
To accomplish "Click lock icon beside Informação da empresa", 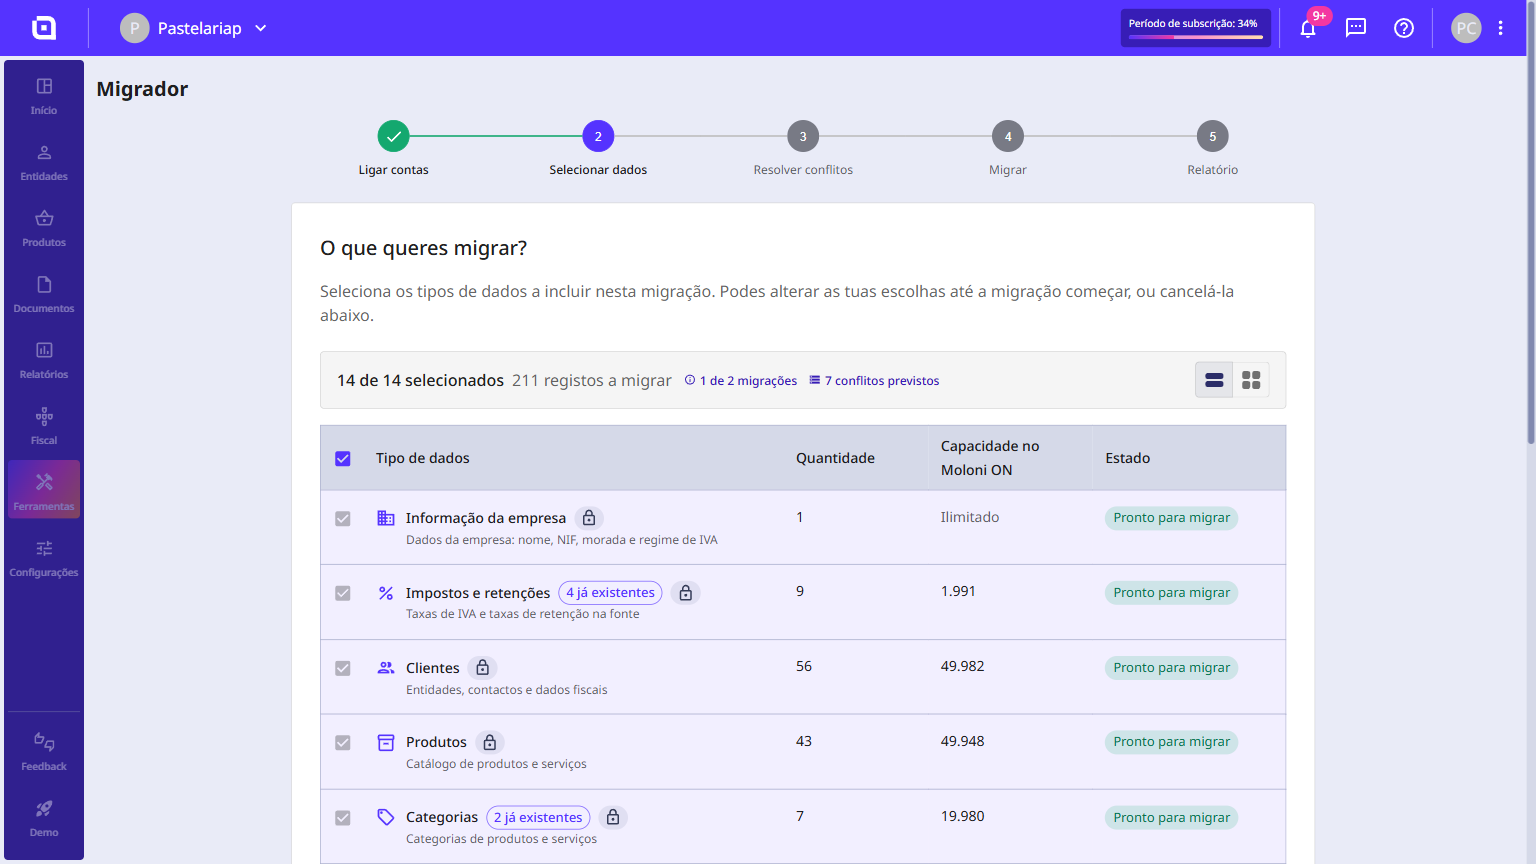I will coord(589,518).
